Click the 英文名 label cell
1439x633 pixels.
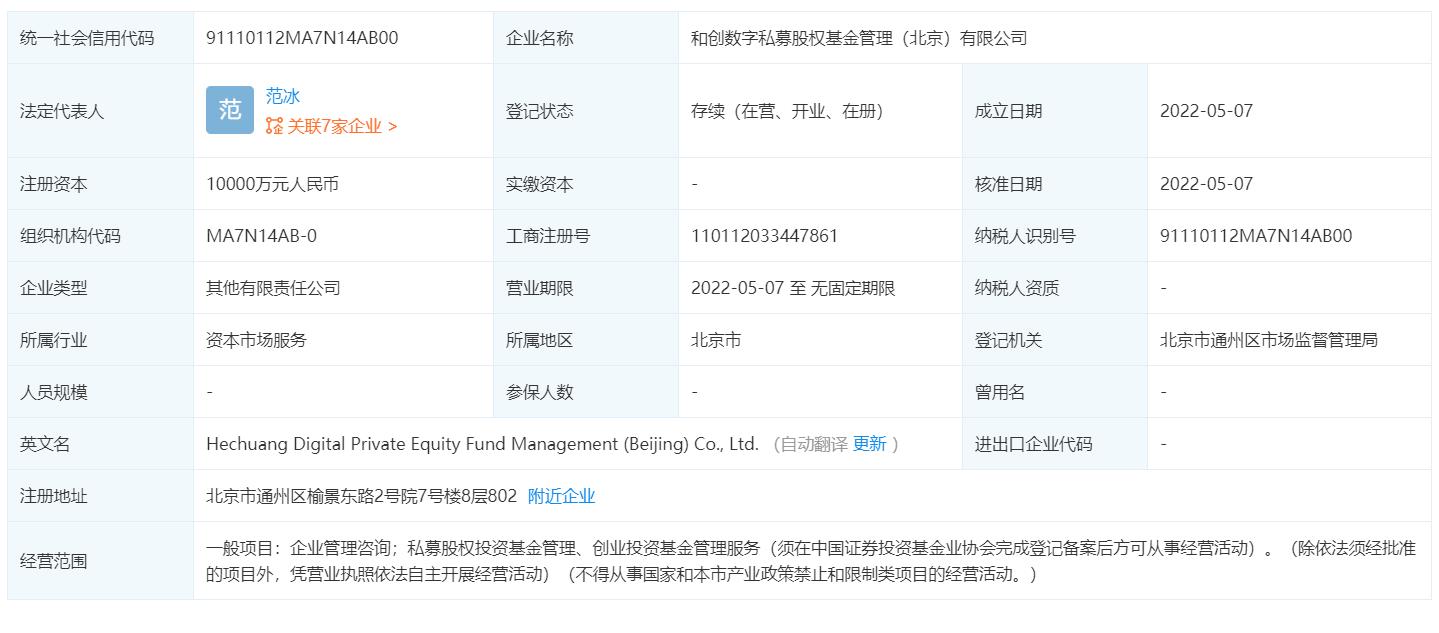click(101, 444)
